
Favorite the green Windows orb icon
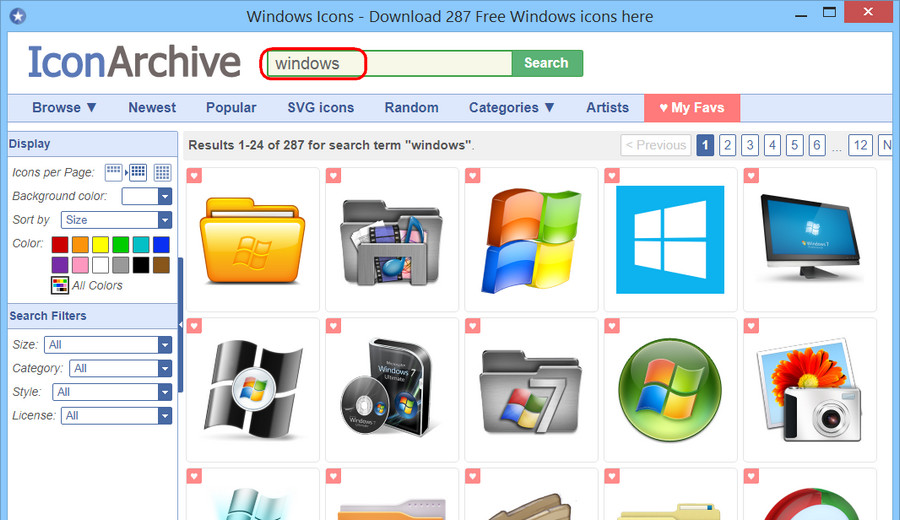612,326
